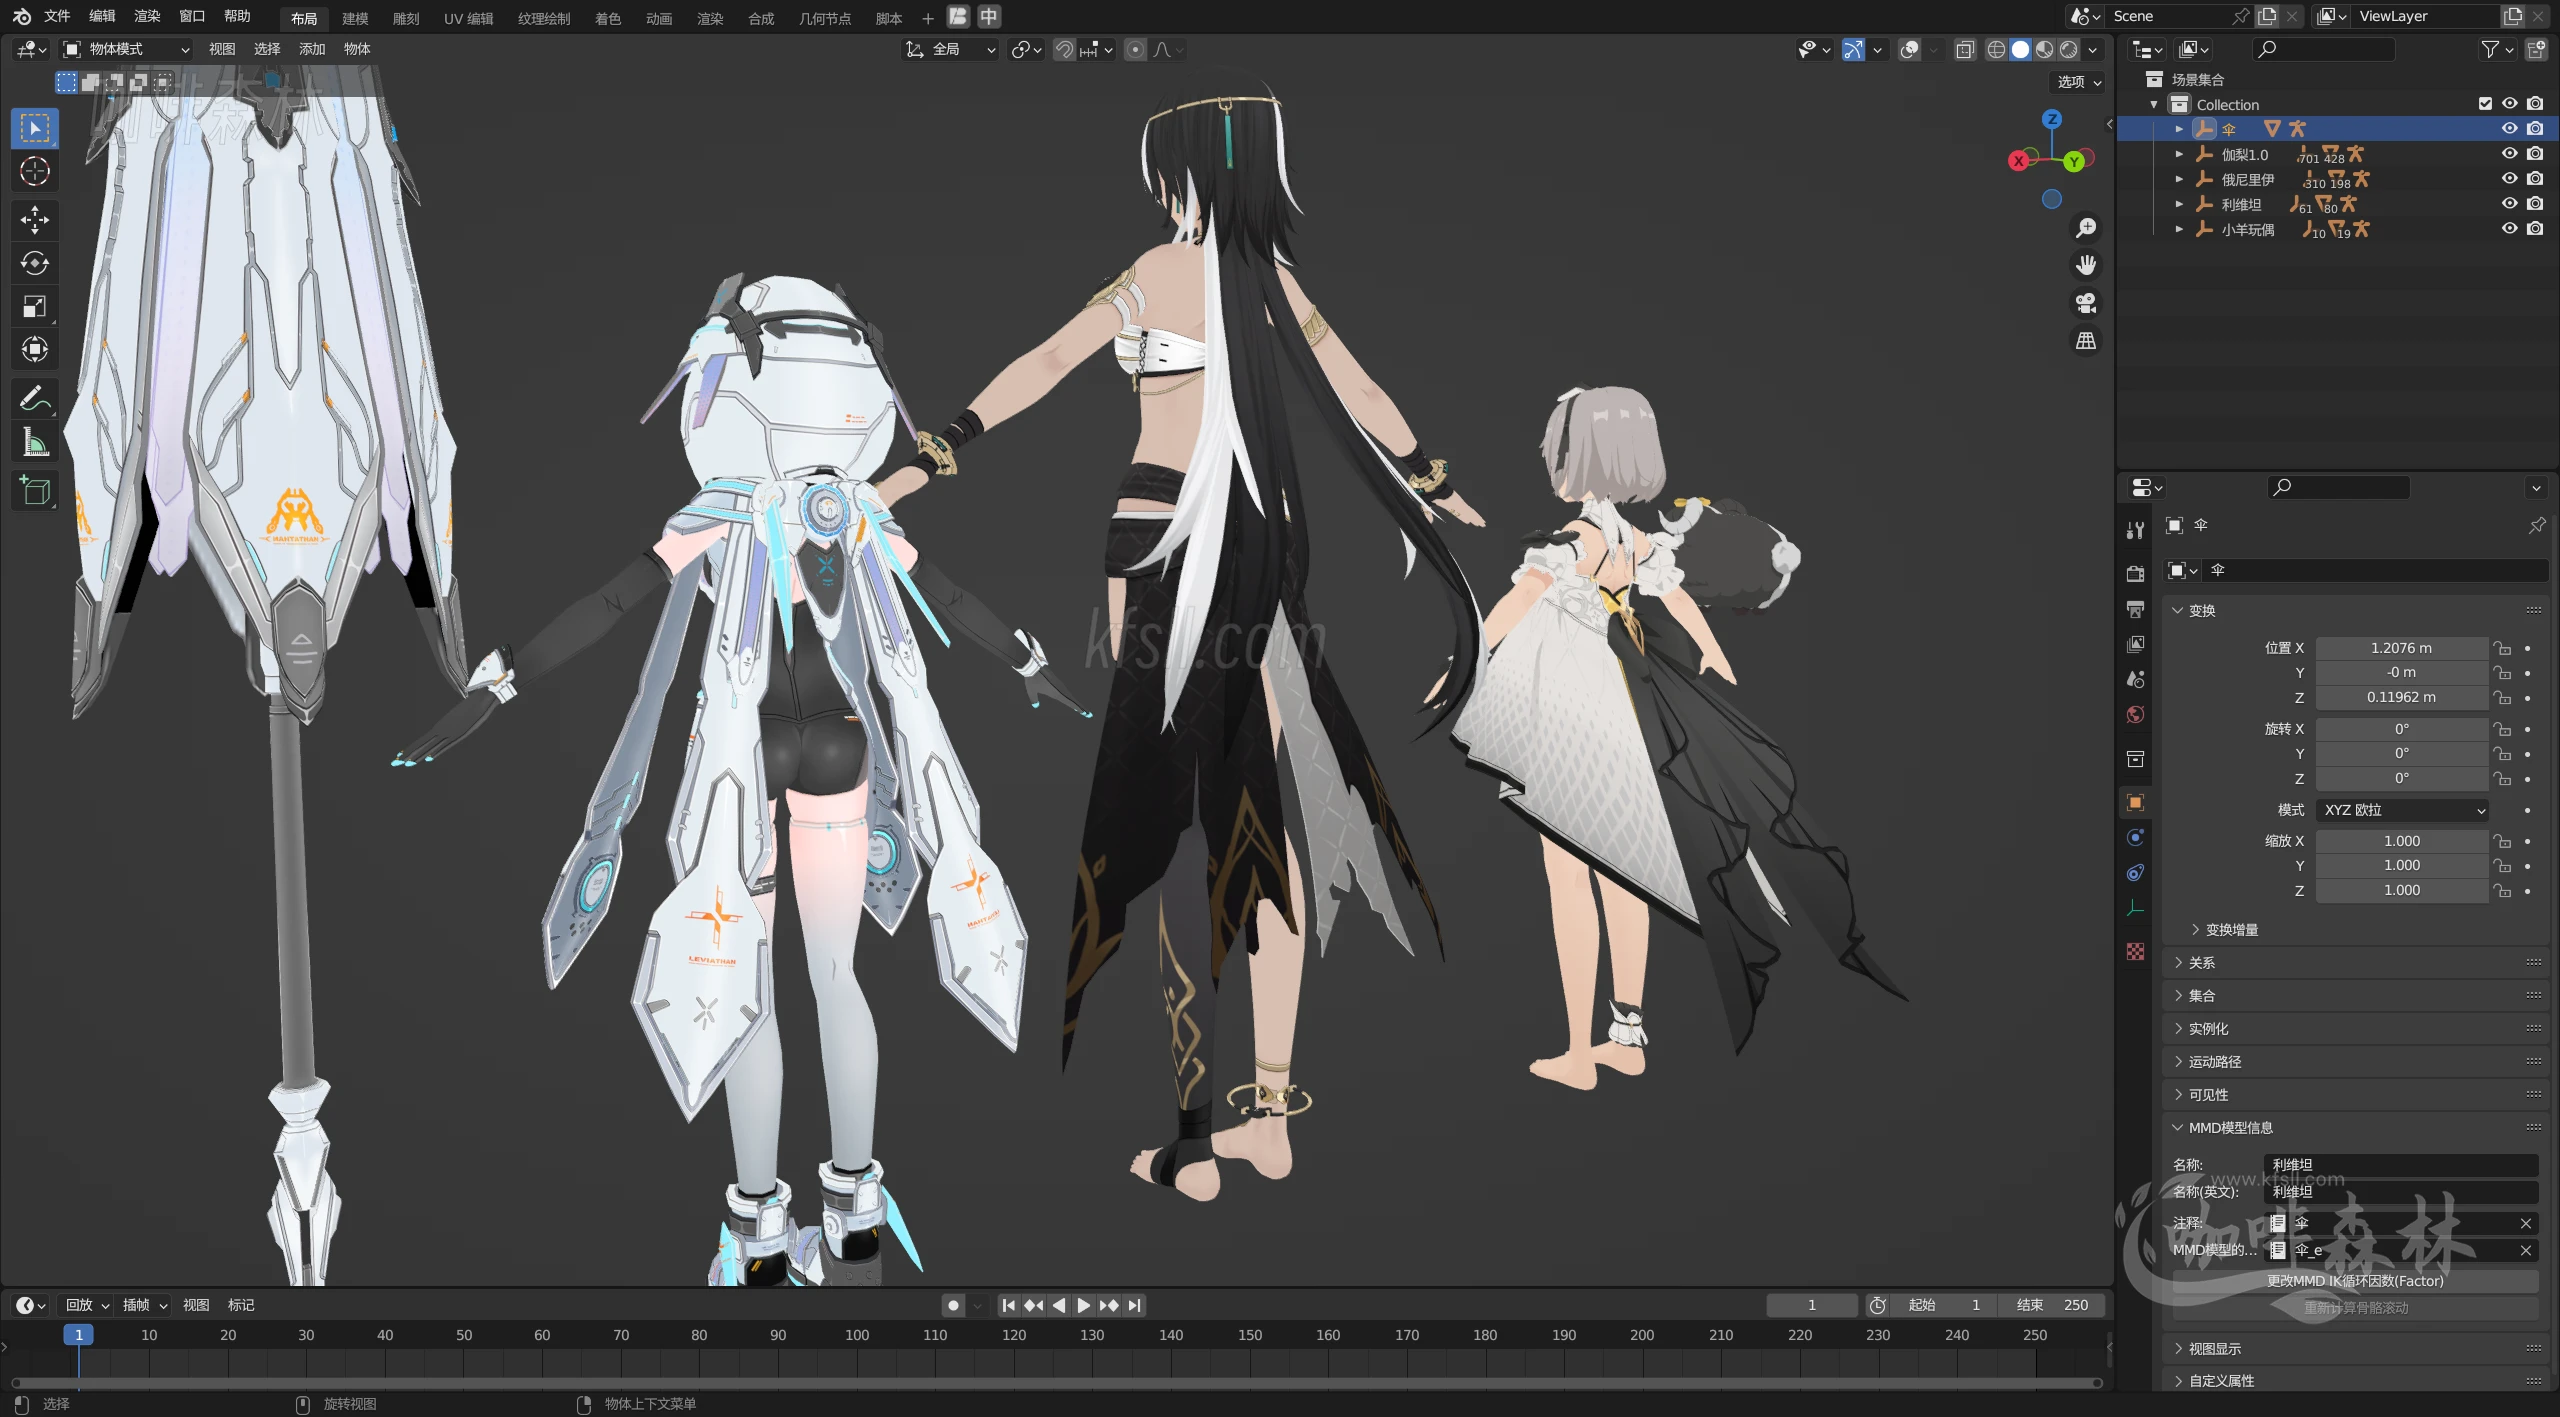The image size is (2560, 1417).
Task: Click 位置 X value field 1.2076 m
Action: [2401, 648]
